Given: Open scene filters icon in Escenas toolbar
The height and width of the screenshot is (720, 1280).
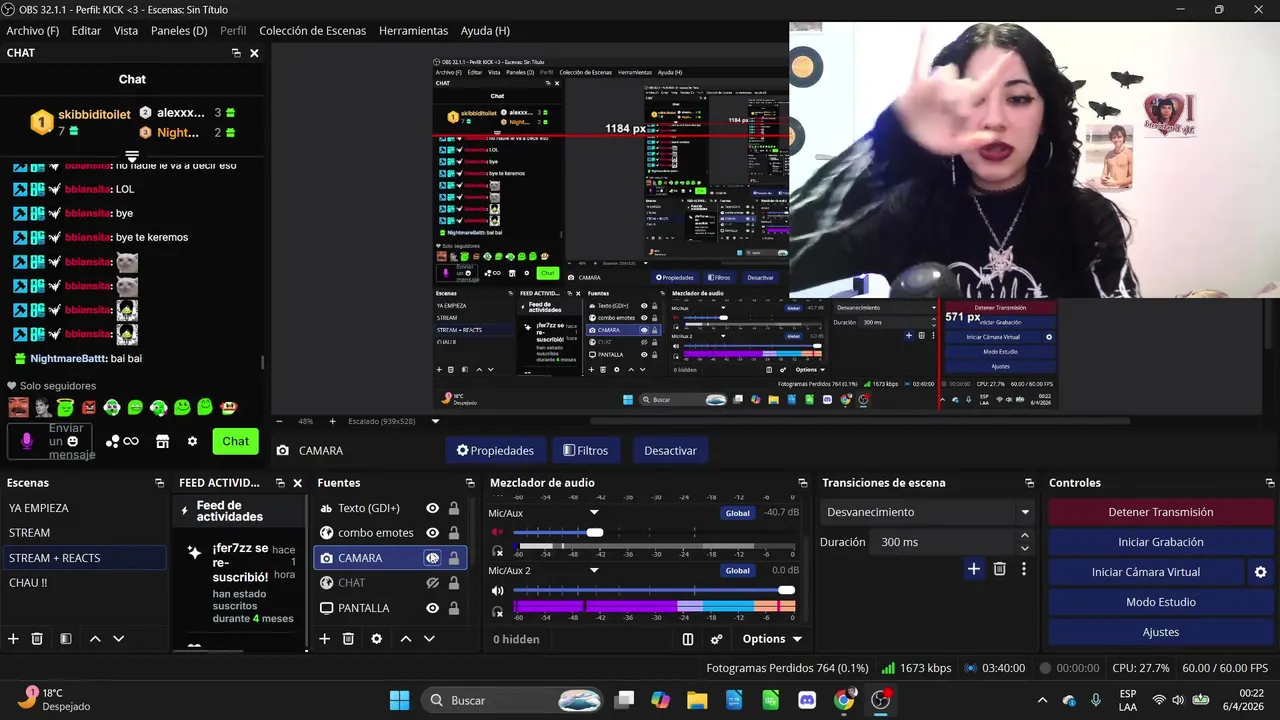Looking at the screenshot, I should [x=65, y=639].
